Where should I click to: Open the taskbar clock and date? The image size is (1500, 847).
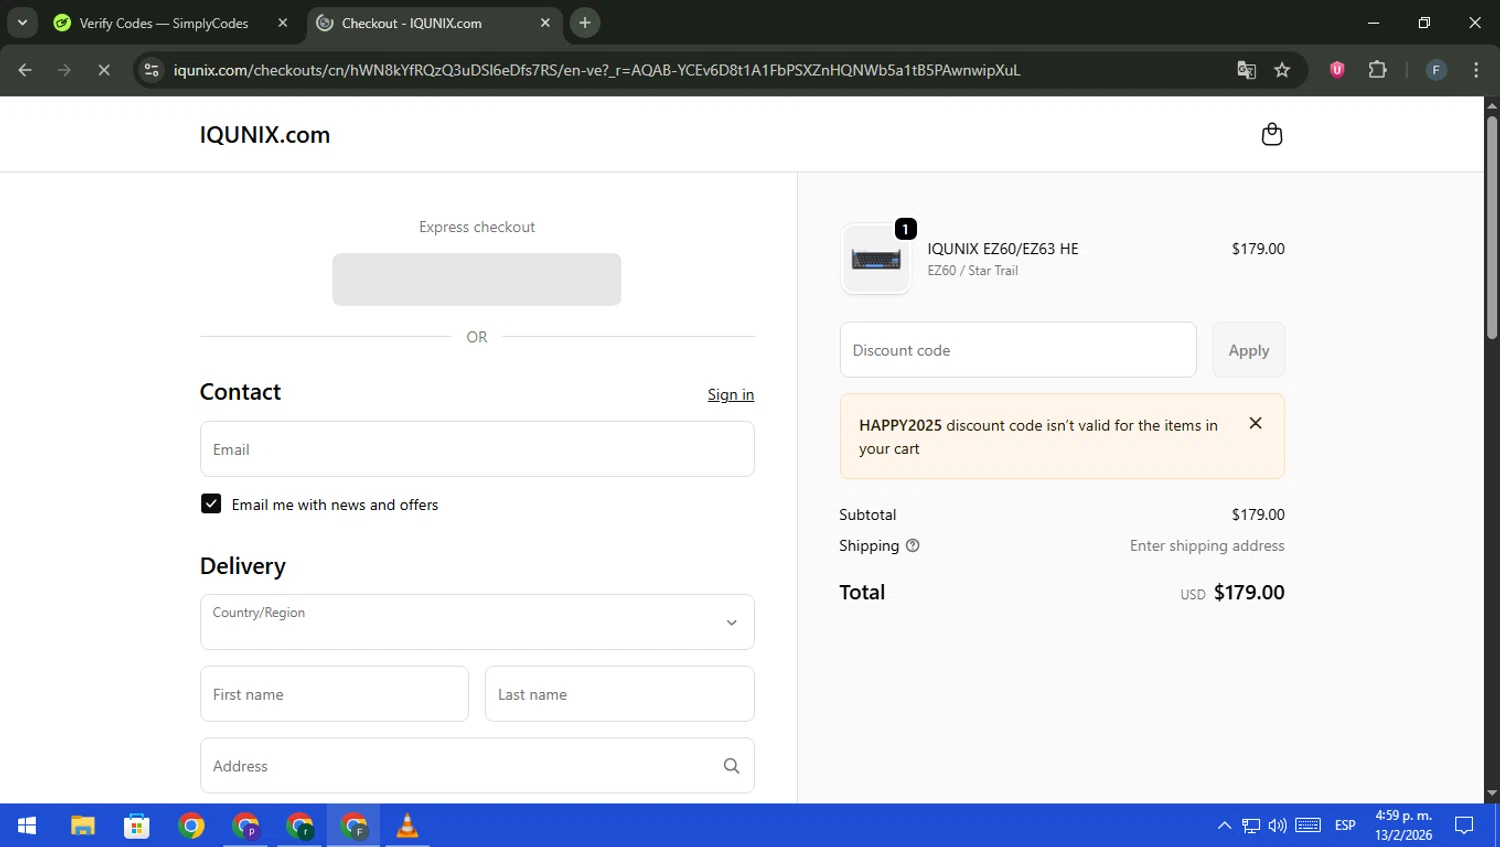1403,826
